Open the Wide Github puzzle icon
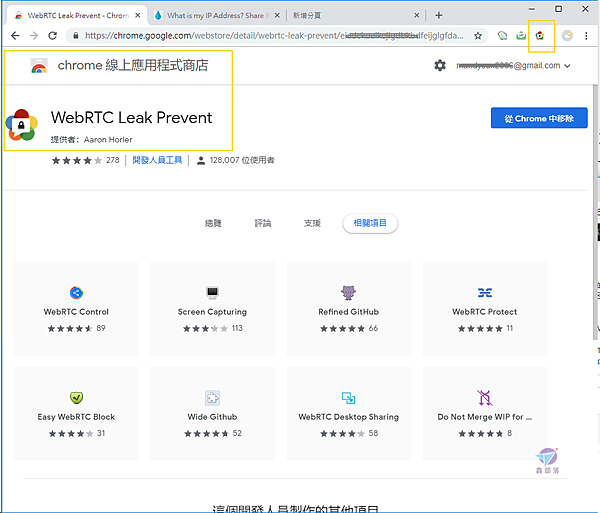 click(212, 398)
